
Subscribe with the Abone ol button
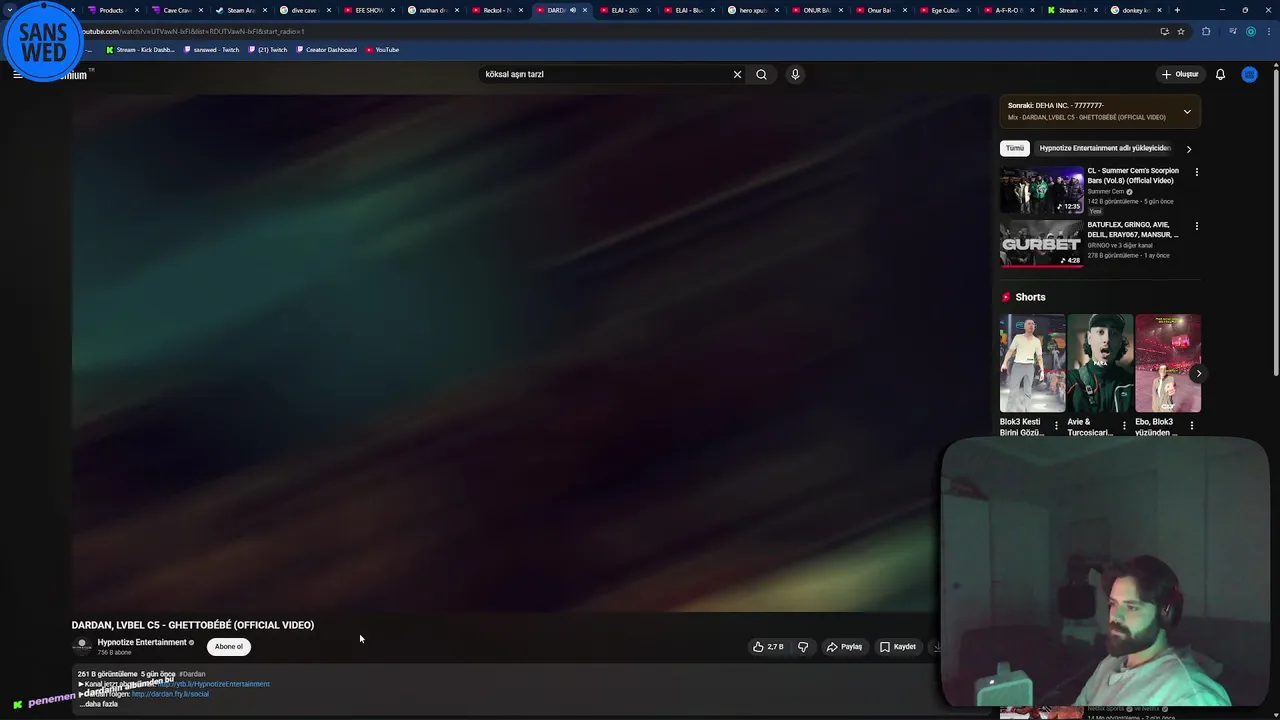[x=229, y=646]
